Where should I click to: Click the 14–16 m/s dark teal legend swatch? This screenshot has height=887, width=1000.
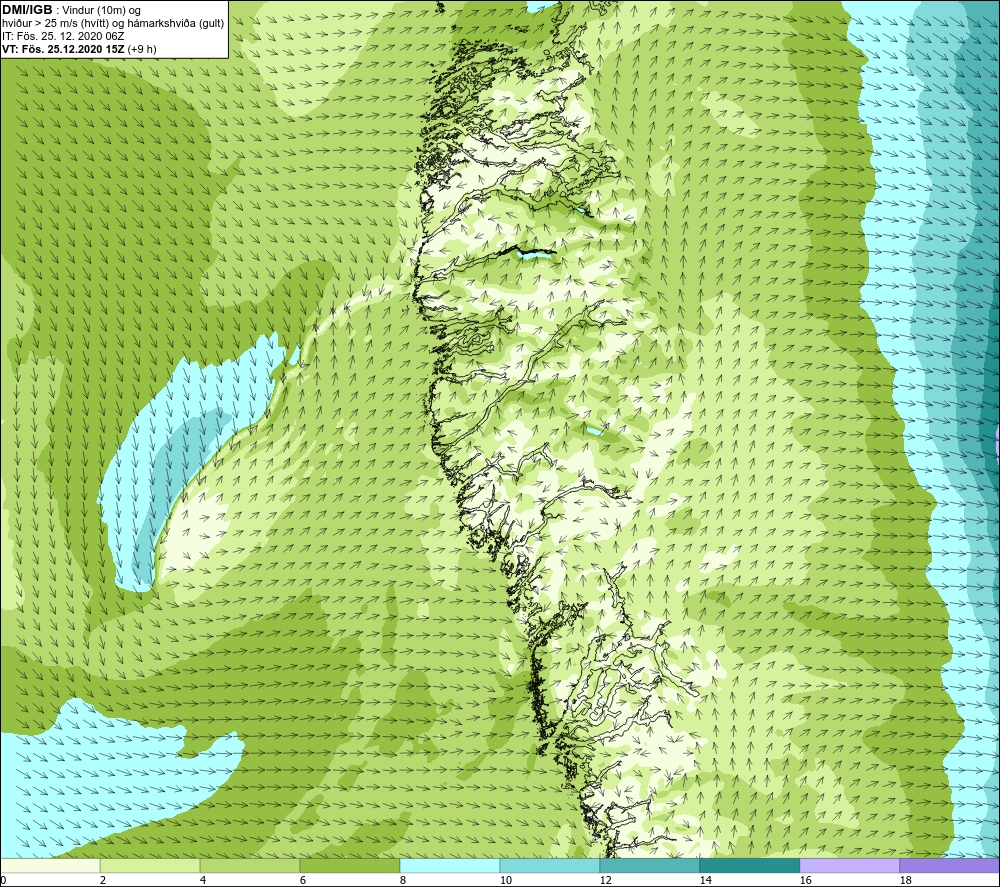[750, 866]
